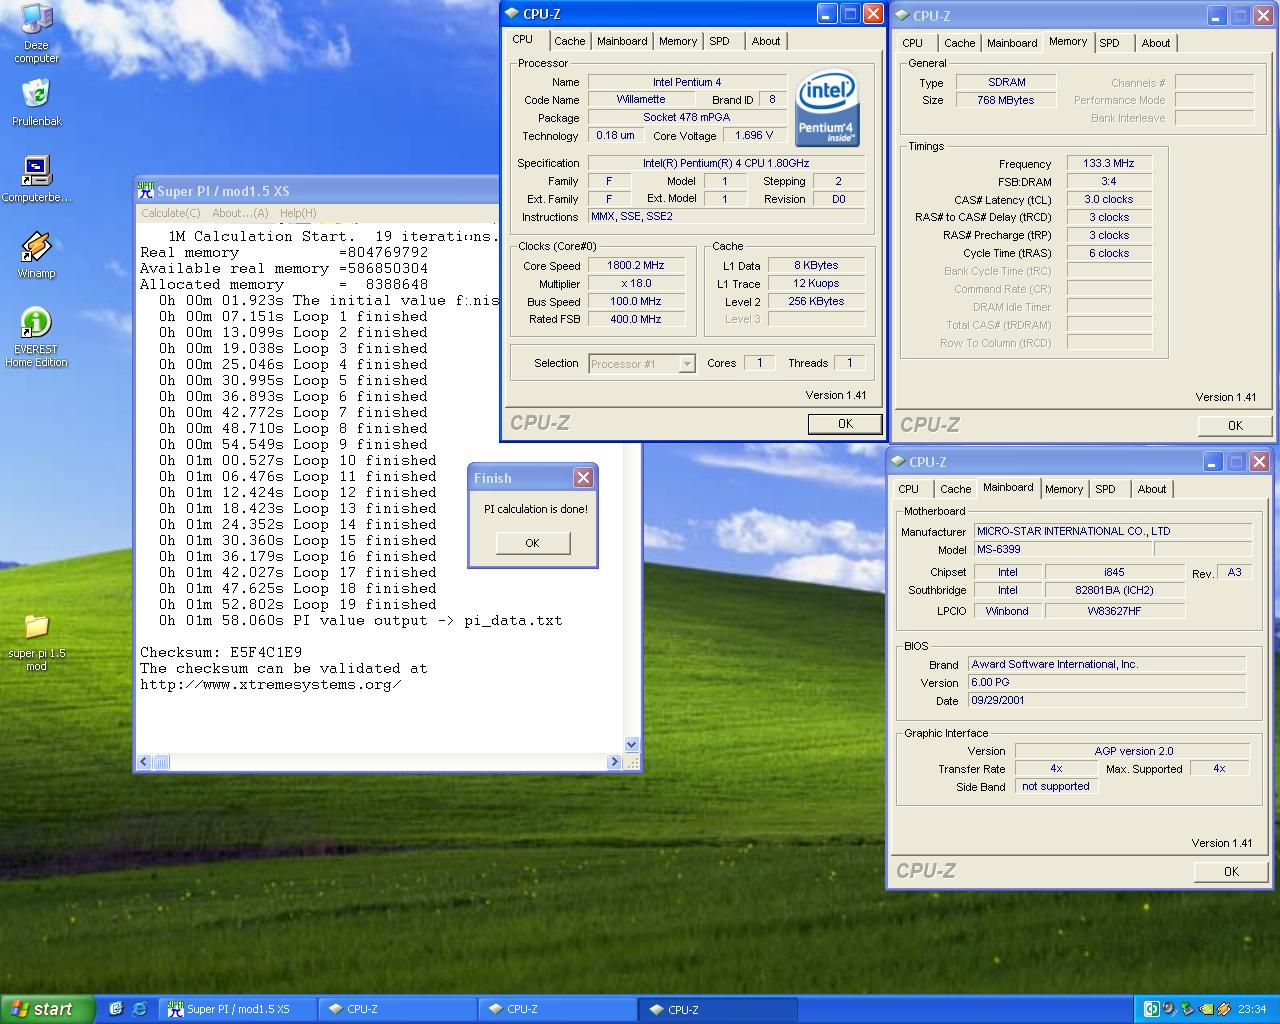Image resolution: width=1280 pixels, height=1024 pixels.
Task: Click the '1.696 V' core voltage value
Action: pos(754,135)
